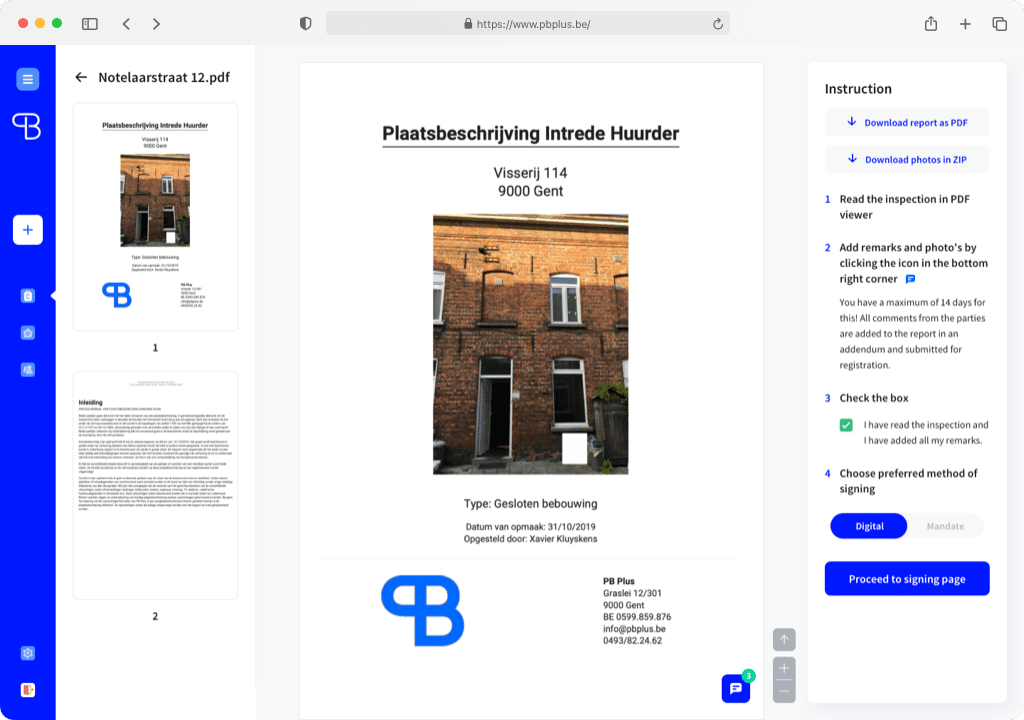Click the large PB logo on the PDF page

(x=423, y=611)
